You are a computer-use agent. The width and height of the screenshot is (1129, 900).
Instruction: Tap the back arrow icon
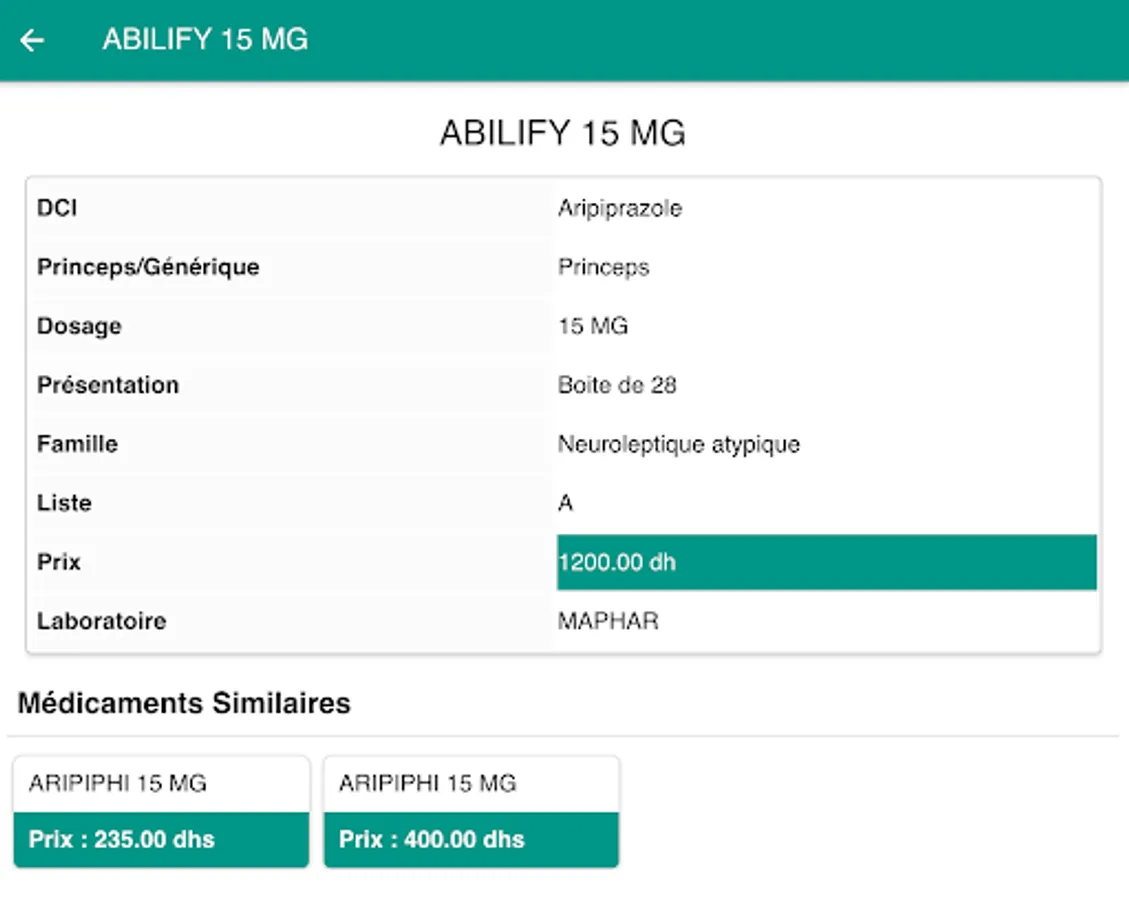click(33, 40)
